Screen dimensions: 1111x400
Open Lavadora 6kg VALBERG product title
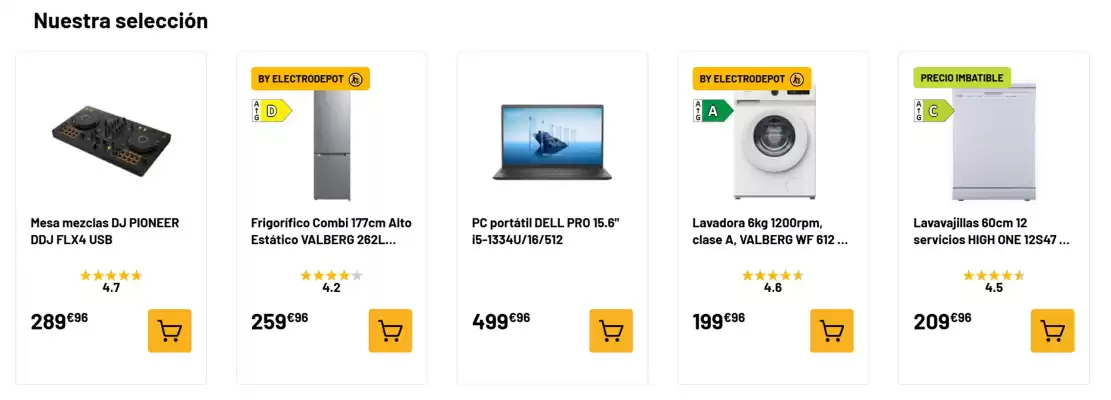click(770, 231)
